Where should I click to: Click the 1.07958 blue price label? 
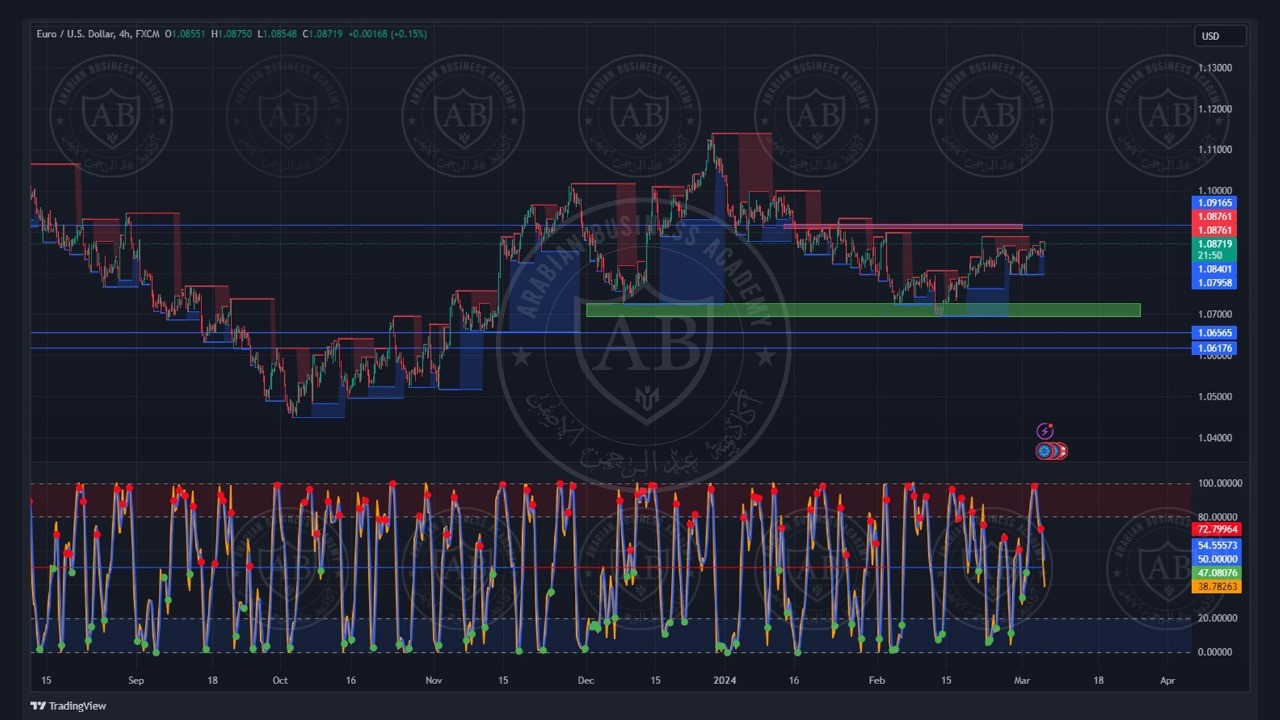click(x=1216, y=283)
